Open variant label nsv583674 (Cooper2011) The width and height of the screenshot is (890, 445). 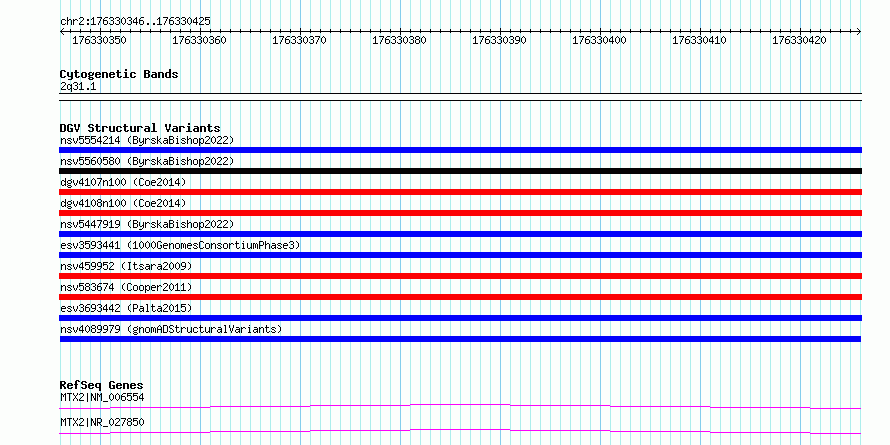click(126, 287)
